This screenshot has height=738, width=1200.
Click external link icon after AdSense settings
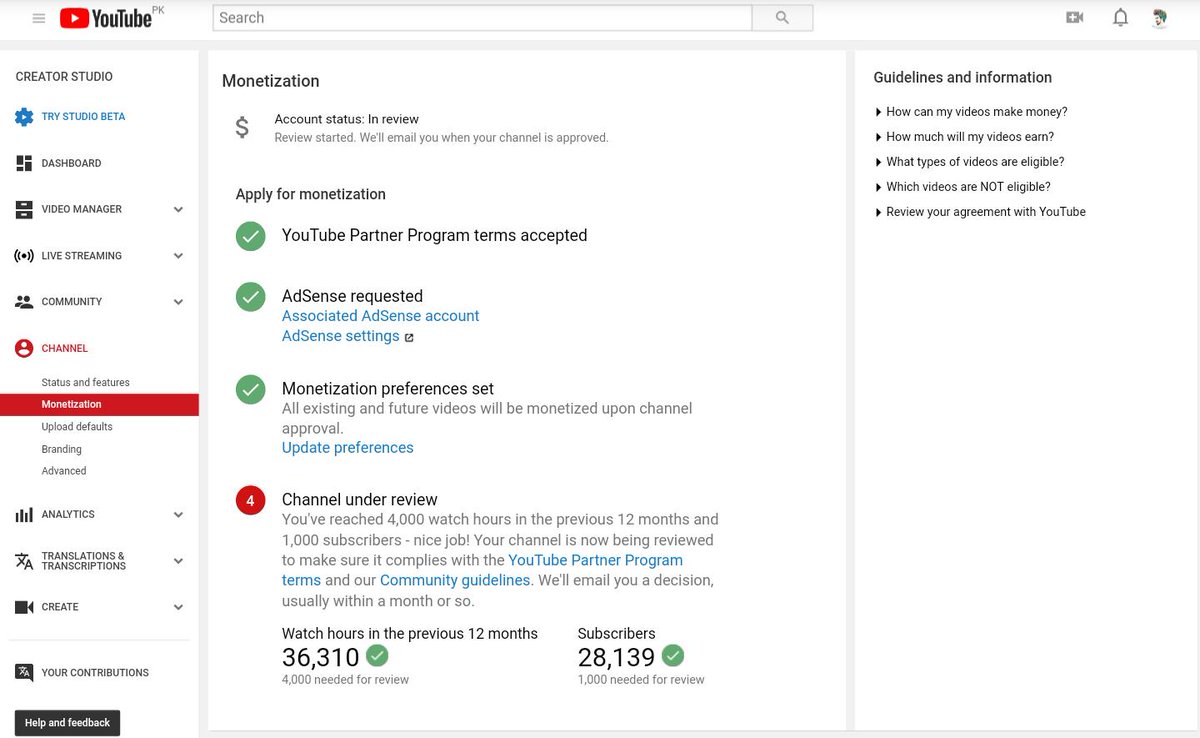409,338
